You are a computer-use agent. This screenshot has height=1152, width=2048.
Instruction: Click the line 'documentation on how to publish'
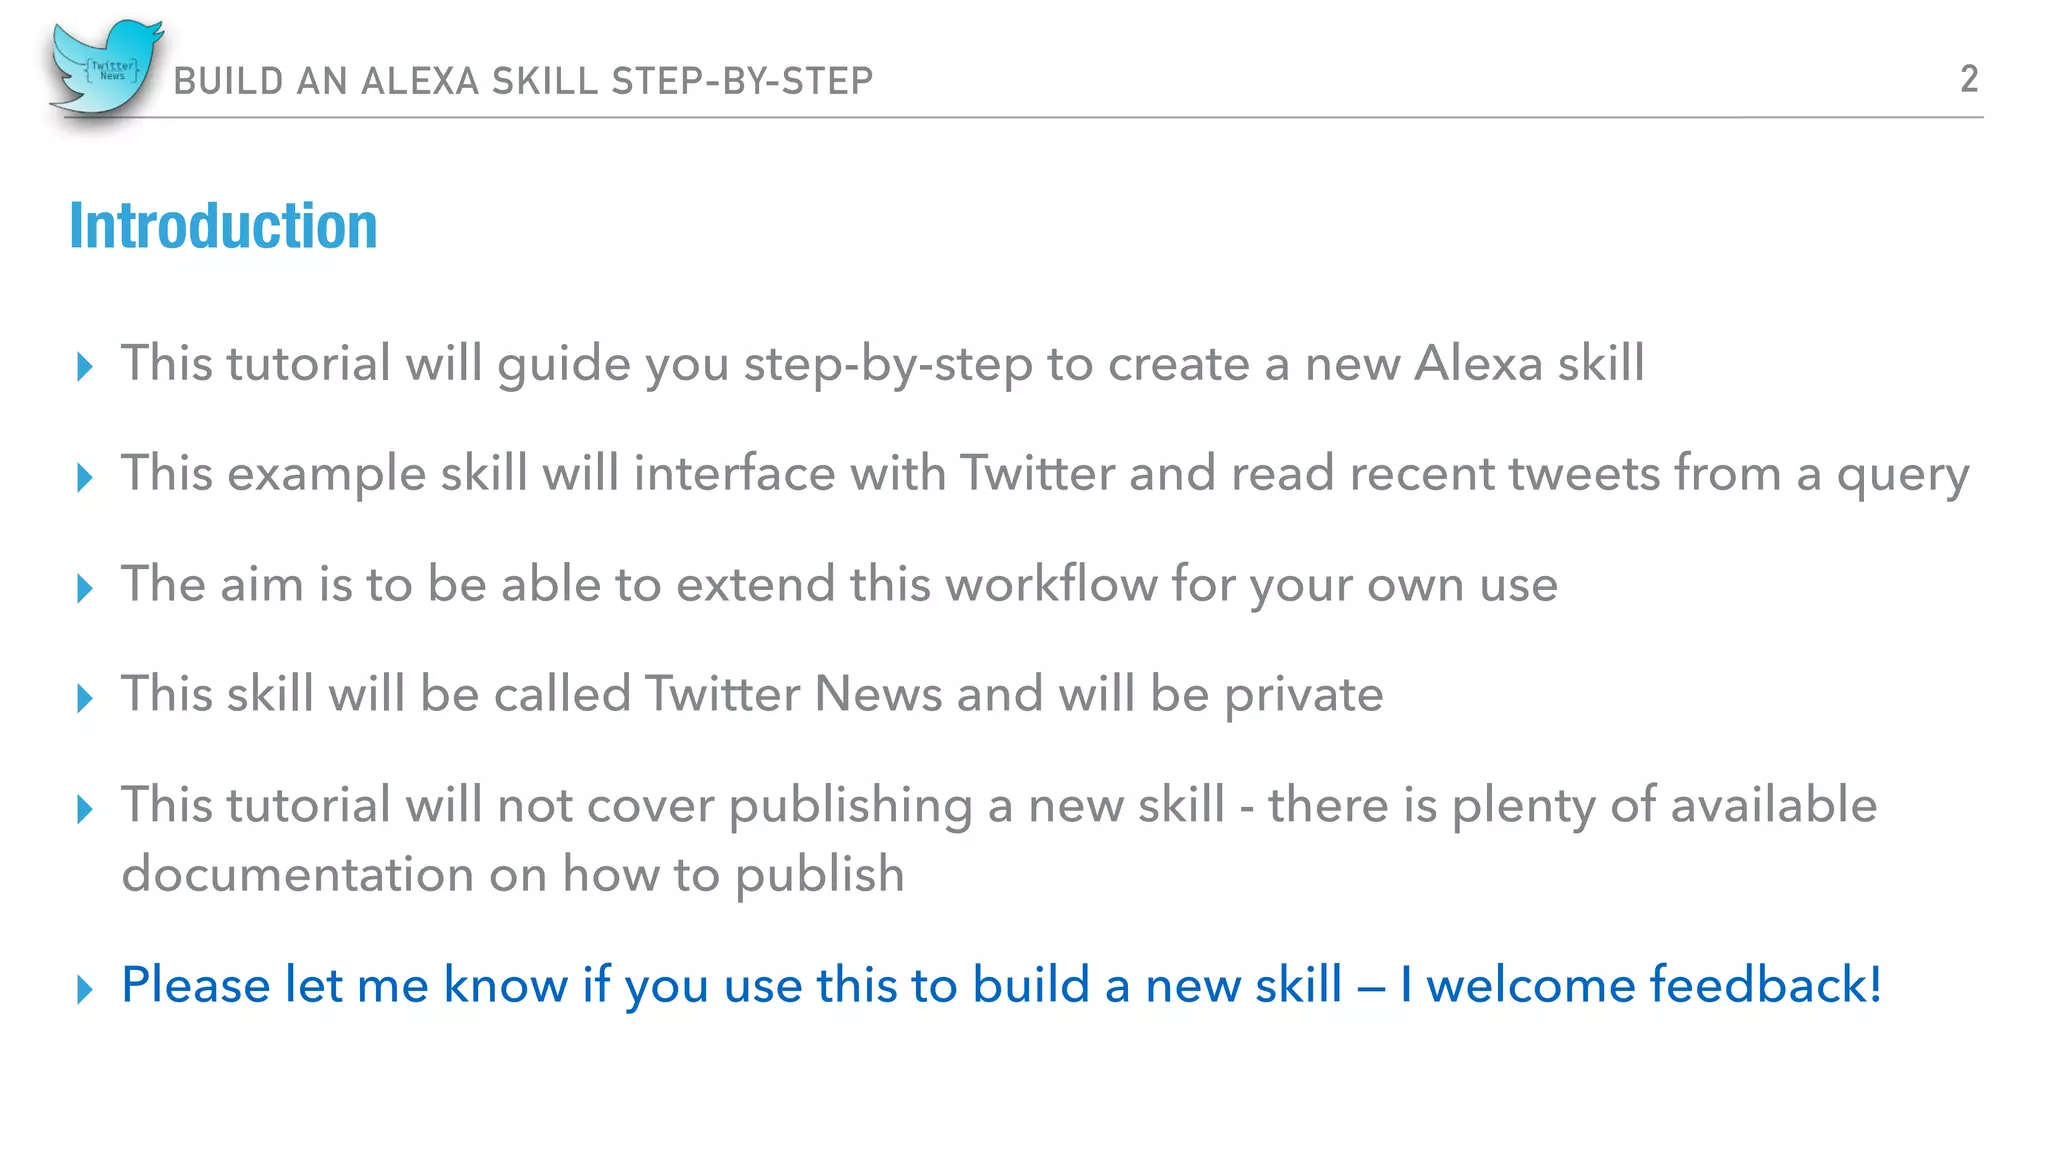click(512, 875)
